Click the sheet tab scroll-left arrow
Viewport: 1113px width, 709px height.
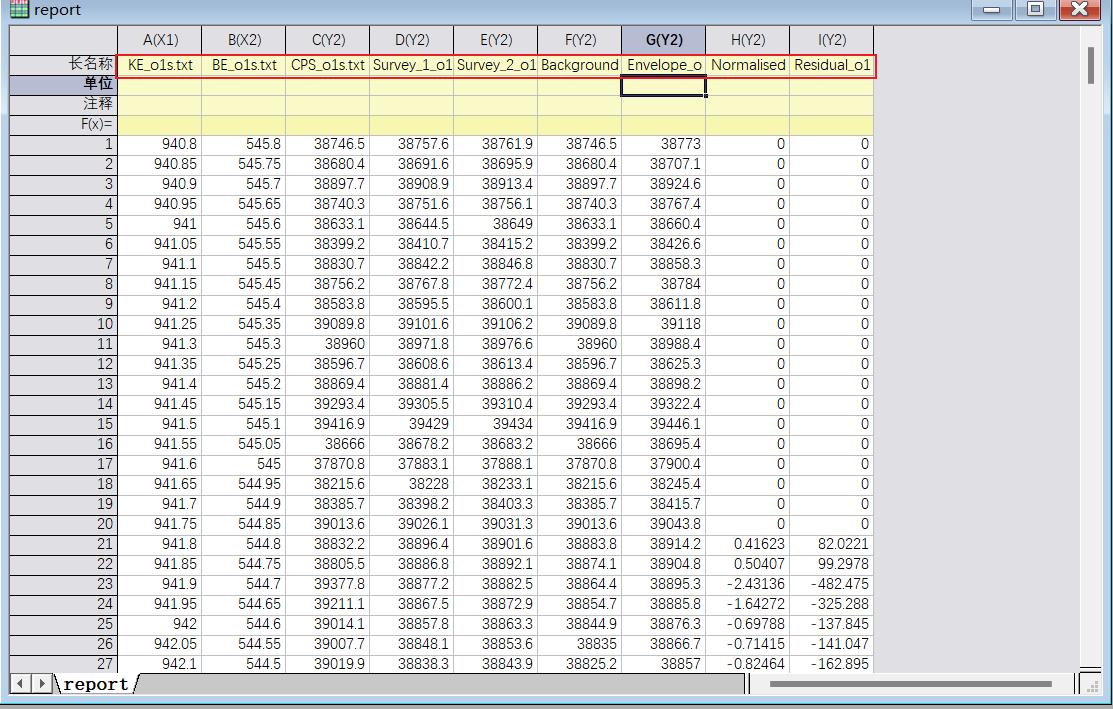(x=20, y=683)
